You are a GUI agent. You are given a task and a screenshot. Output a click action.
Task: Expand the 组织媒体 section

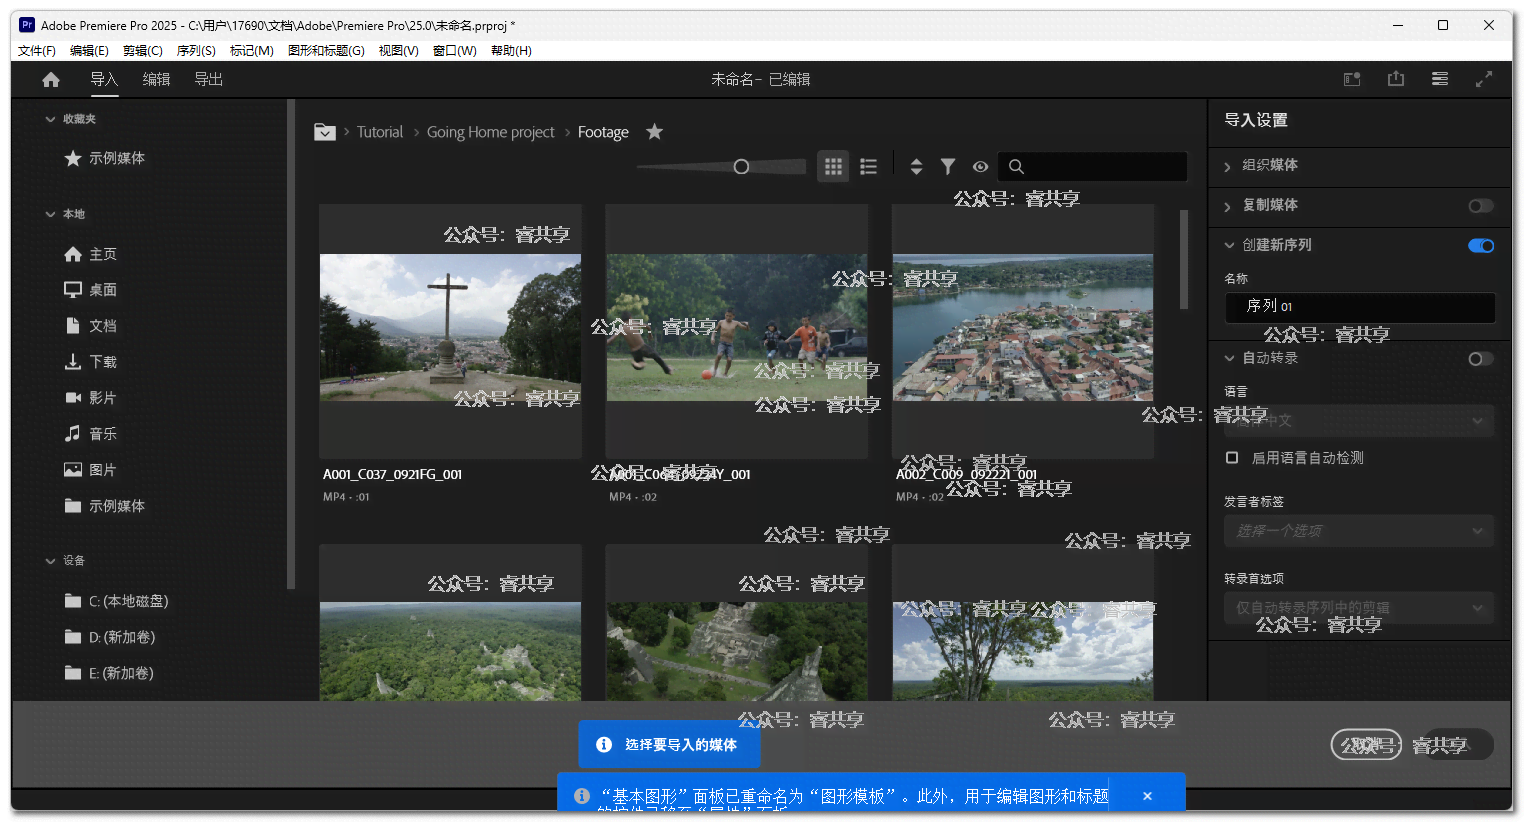click(1270, 166)
